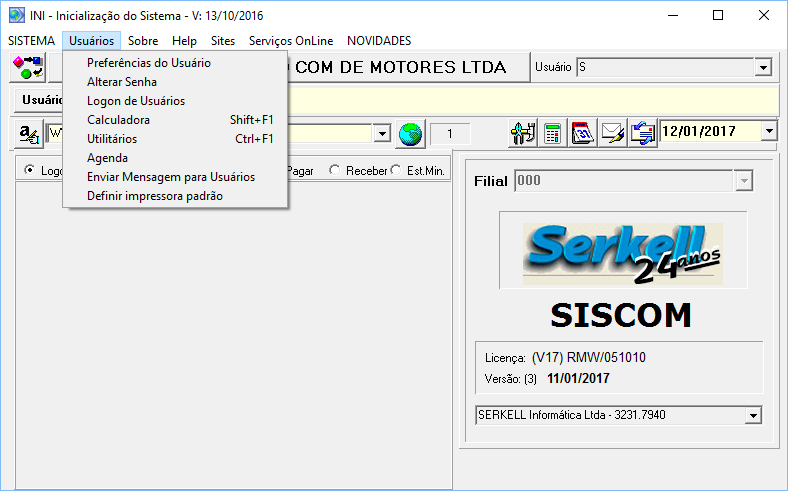Expand the Filial 000 dropdown arrow
Screen dimensions: 788x491
[x=744, y=181]
